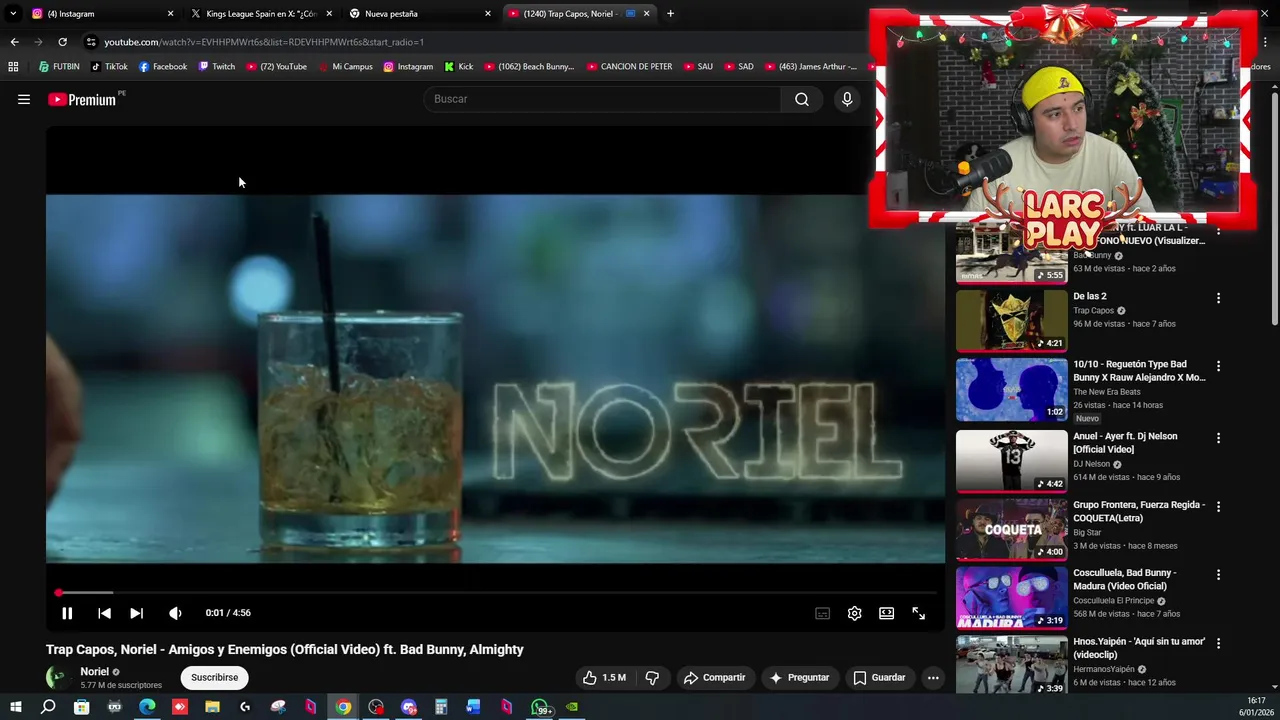
Task: View site information icon in address bar
Action: [91, 42]
